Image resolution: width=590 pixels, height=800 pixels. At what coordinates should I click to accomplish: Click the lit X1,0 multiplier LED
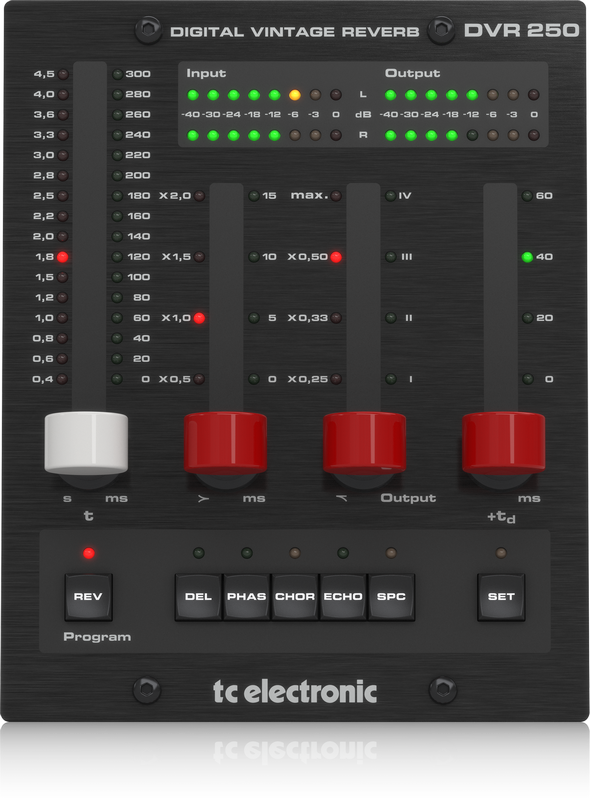(x=200, y=318)
